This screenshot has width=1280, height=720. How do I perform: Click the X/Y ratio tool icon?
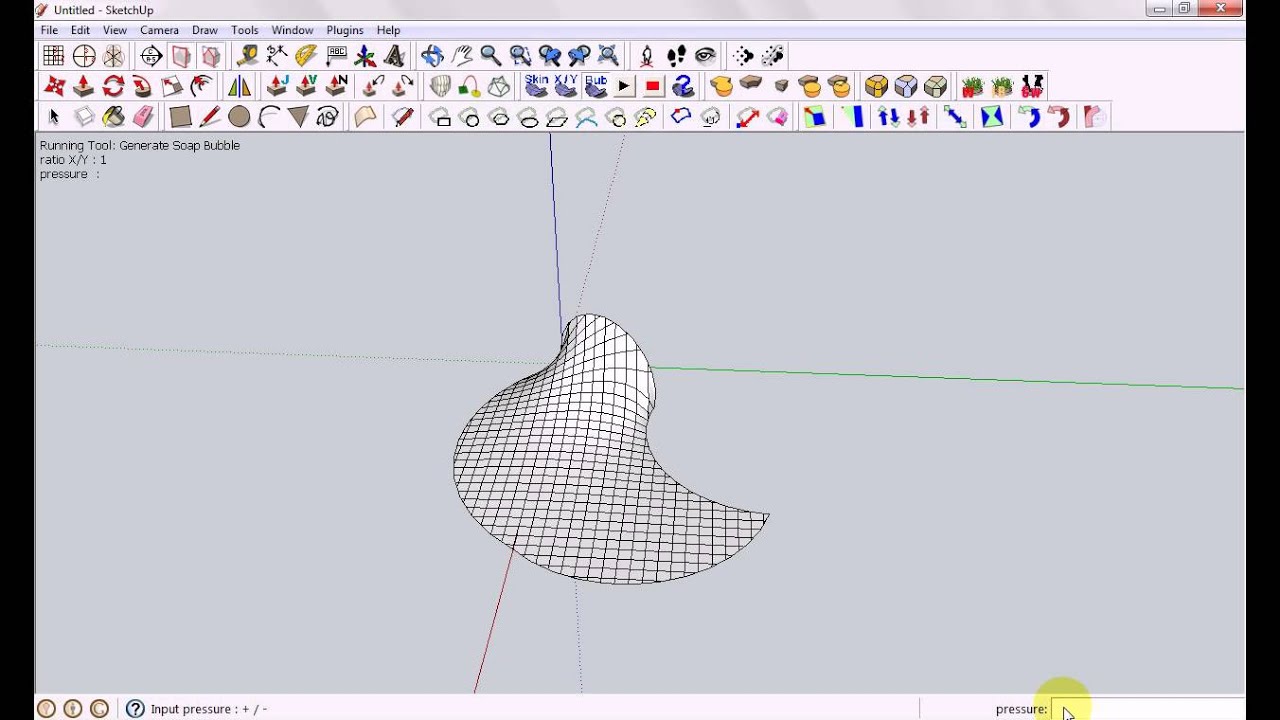[566, 86]
